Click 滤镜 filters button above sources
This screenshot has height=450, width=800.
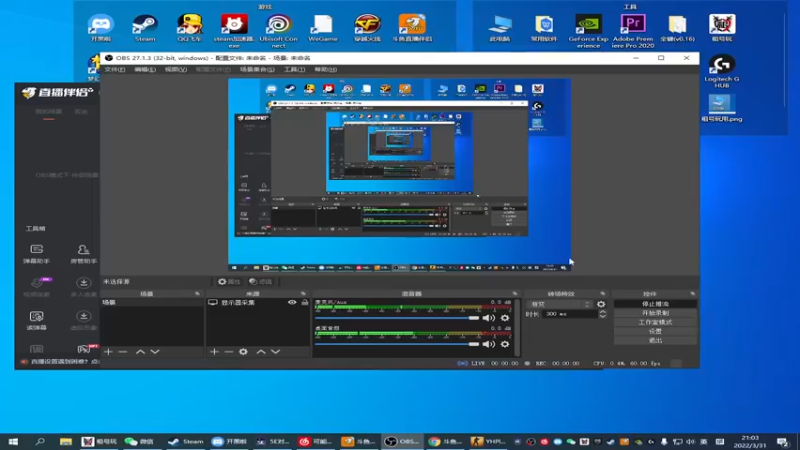coord(261,282)
